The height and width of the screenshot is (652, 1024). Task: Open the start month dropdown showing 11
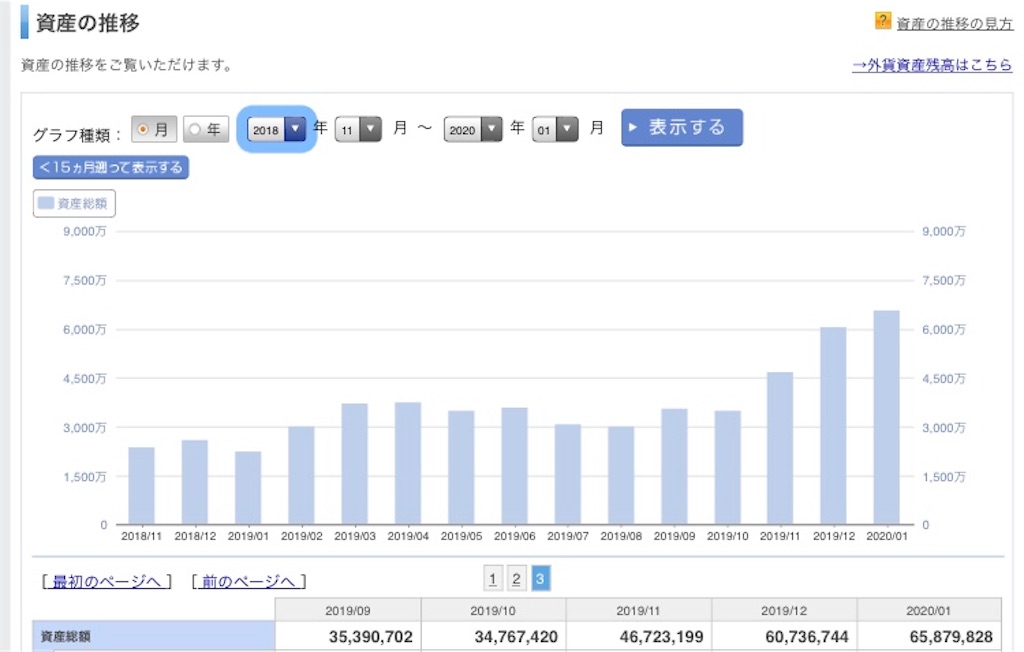[x=358, y=129]
